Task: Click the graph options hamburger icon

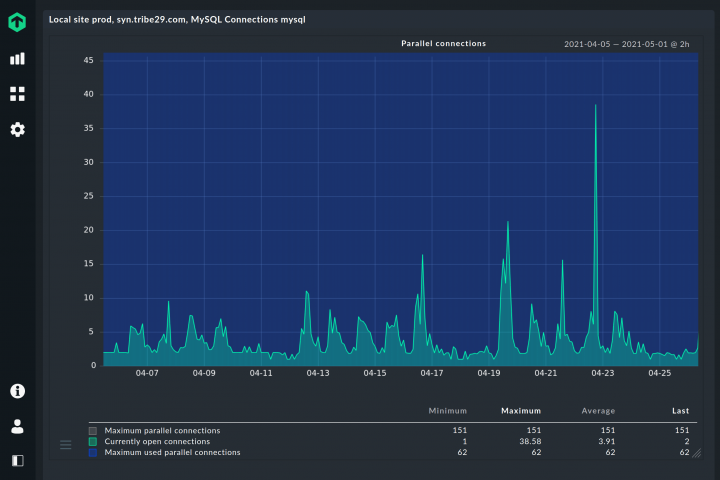Action: [x=66, y=445]
